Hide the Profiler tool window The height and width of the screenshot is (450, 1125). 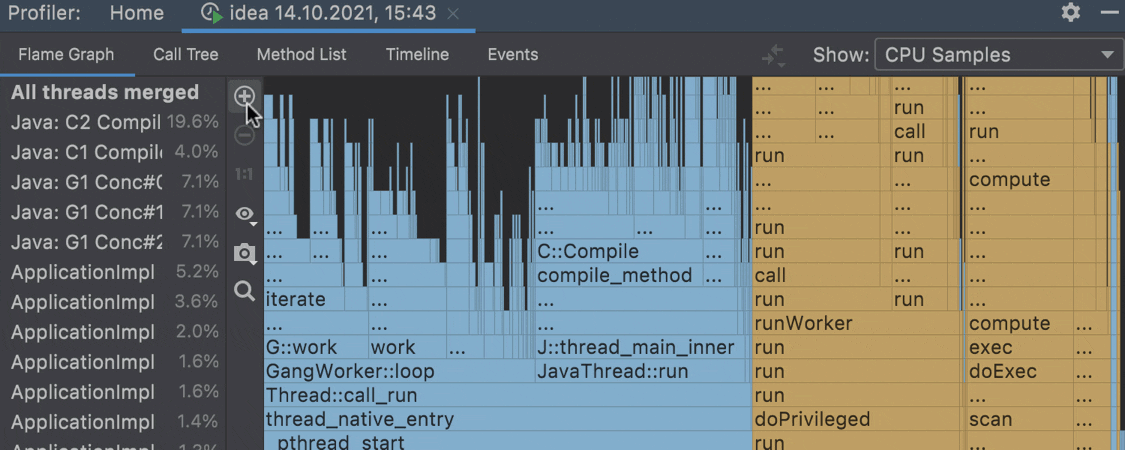(1110, 12)
